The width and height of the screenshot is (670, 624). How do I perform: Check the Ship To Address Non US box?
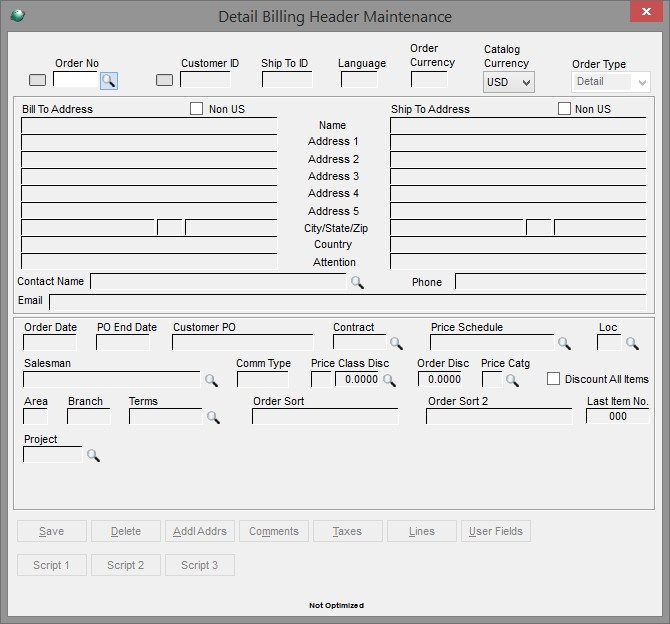point(564,109)
